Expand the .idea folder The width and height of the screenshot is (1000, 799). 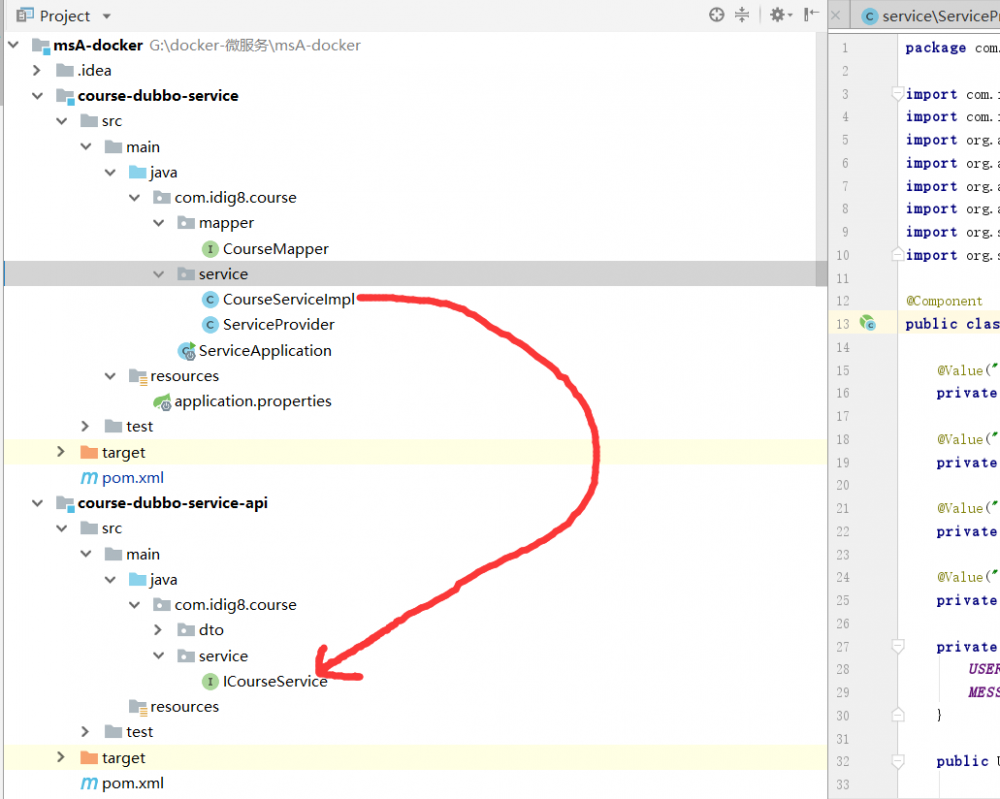[37, 70]
